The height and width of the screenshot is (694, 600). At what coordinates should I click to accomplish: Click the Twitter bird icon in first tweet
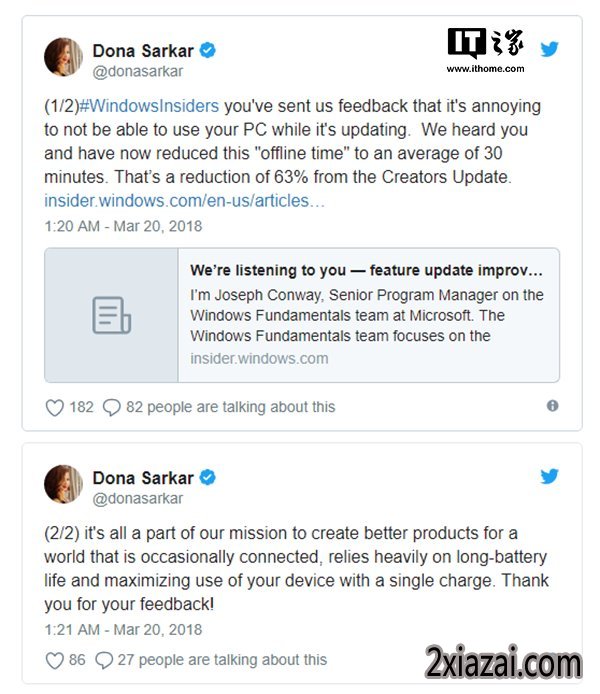tap(549, 49)
